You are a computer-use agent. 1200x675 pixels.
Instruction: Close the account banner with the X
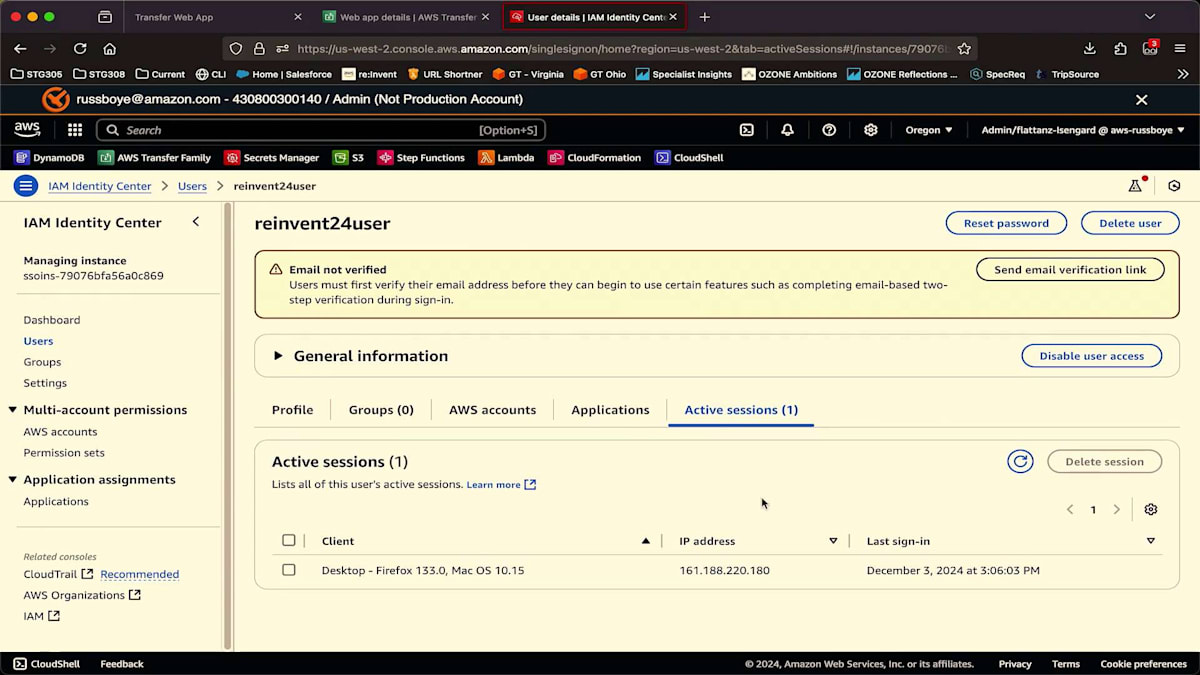coord(1141,100)
